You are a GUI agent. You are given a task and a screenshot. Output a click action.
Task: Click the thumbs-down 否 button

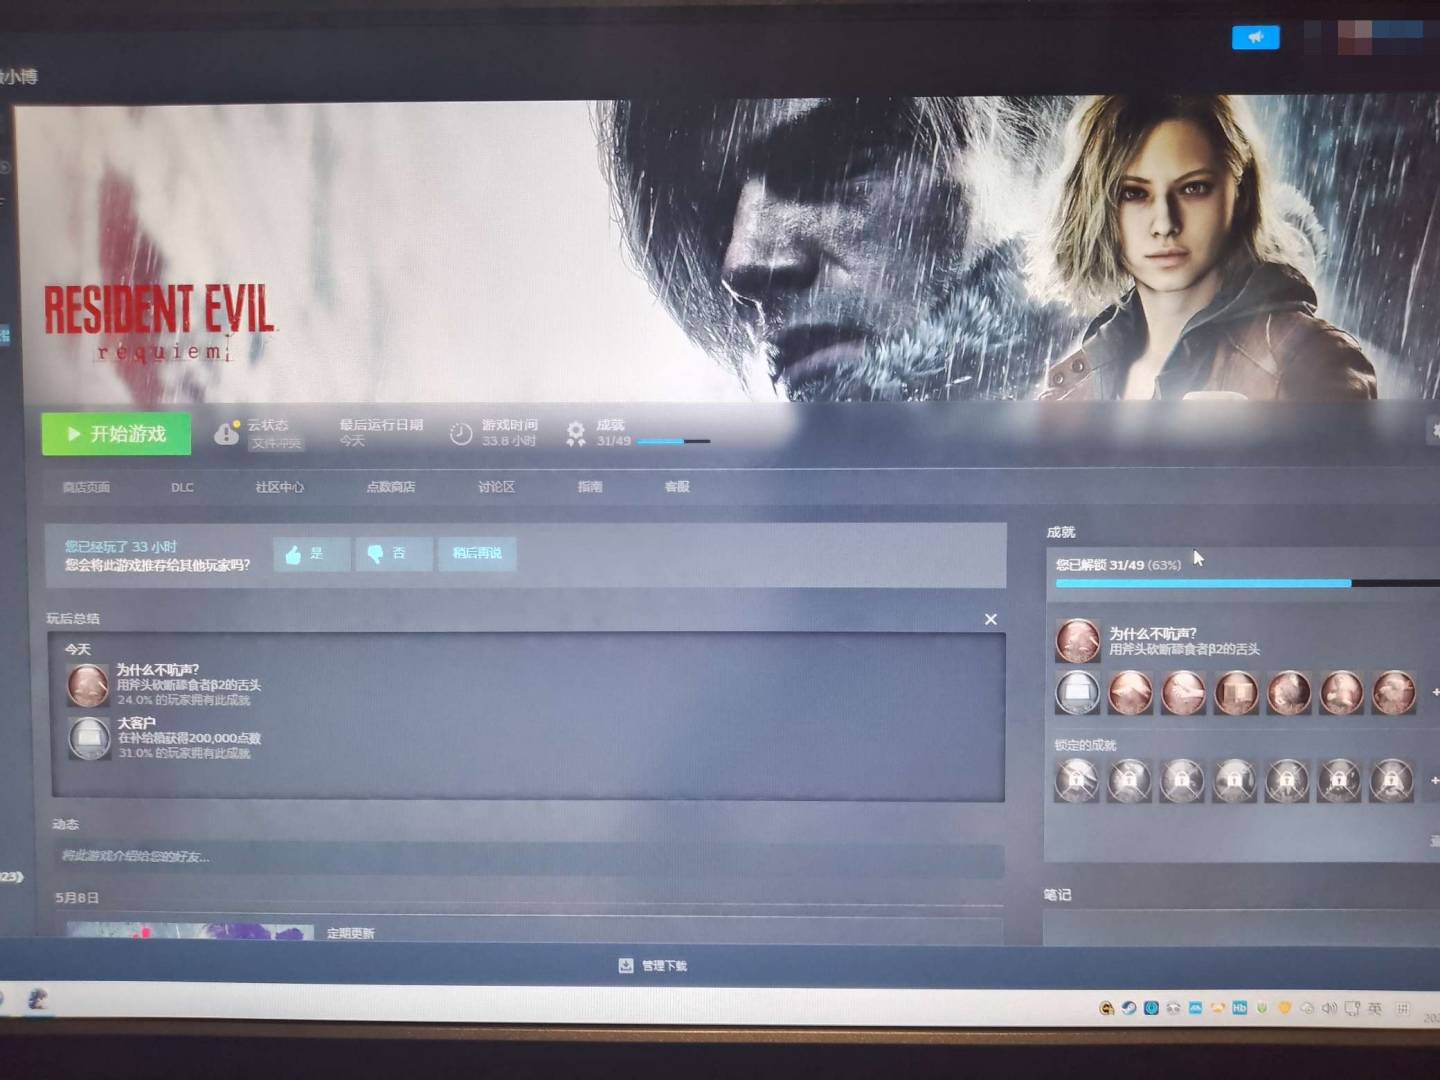pyautogui.click(x=394, y=554)
